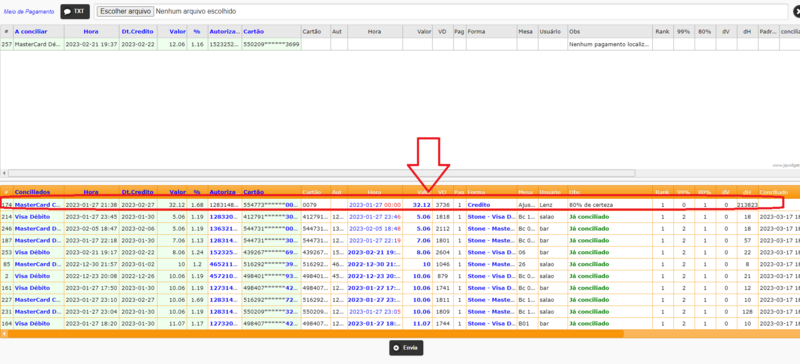The height and width of the screenshot is (364, 800).
Task: Click the Obs header in the Conciliados grid
Action: tap(574, 192)
